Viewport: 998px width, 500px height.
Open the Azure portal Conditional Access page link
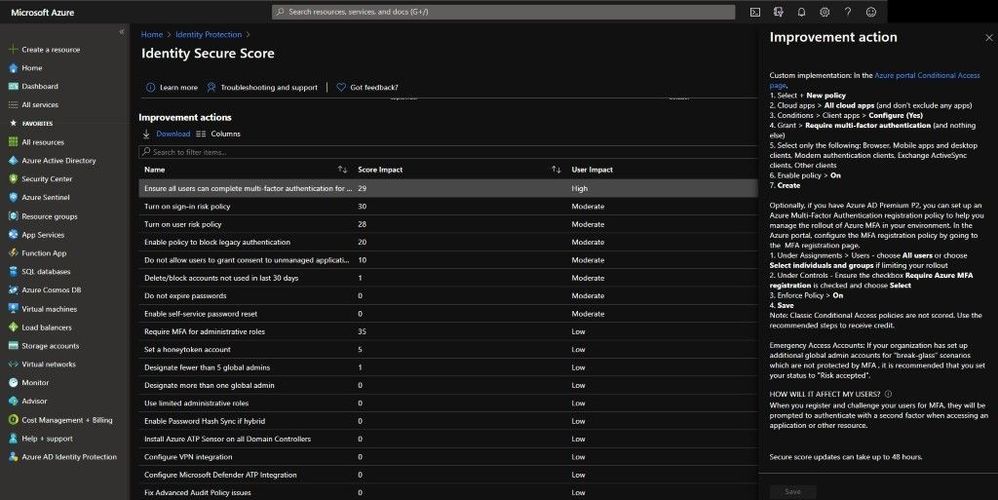[x=927, y=75]
